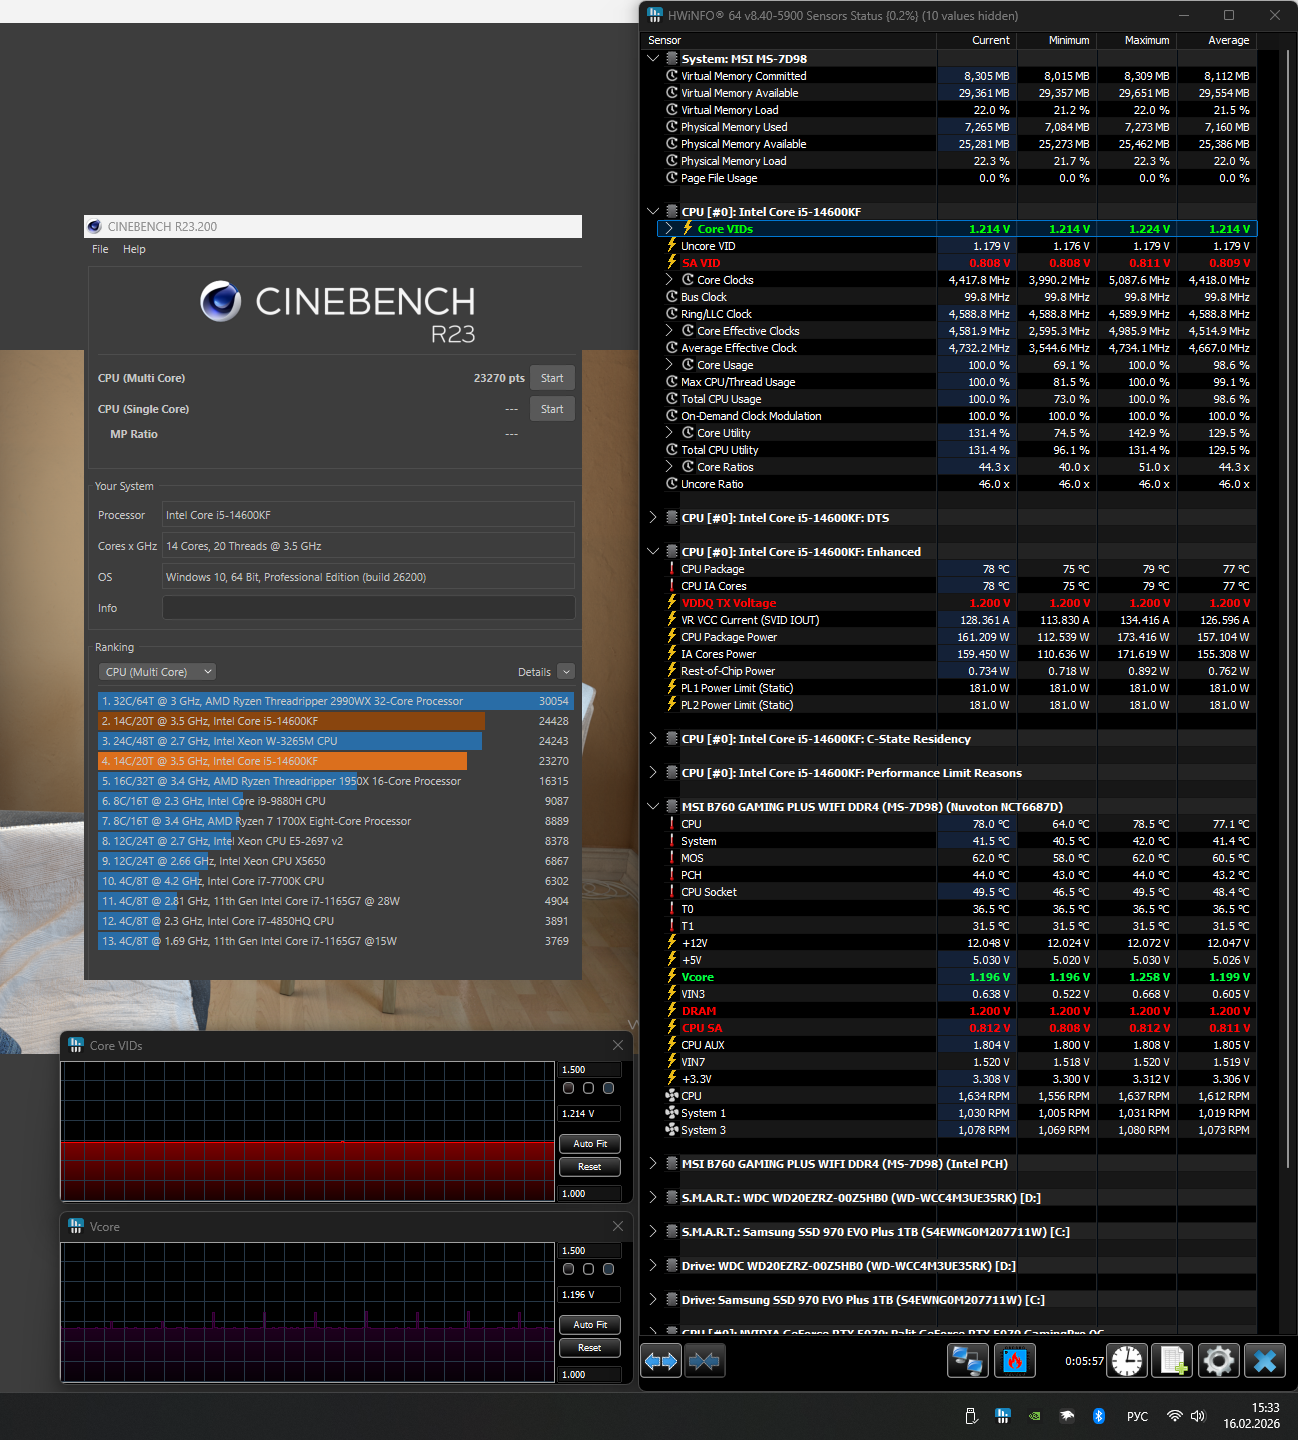Click Reset in the Vcore graph
Viewport: 1298px width, 1440px height.
(x=590, y=1348)
